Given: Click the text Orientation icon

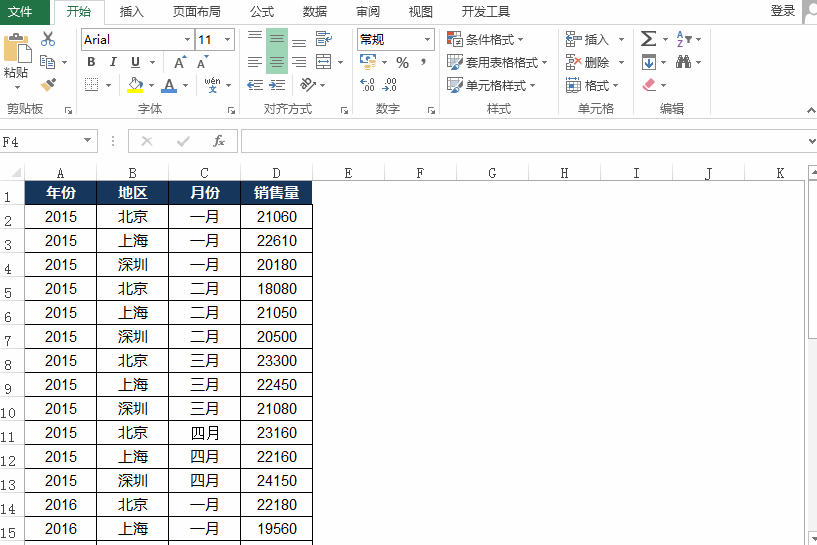Looking at the screenshot, I should (307, 84).
